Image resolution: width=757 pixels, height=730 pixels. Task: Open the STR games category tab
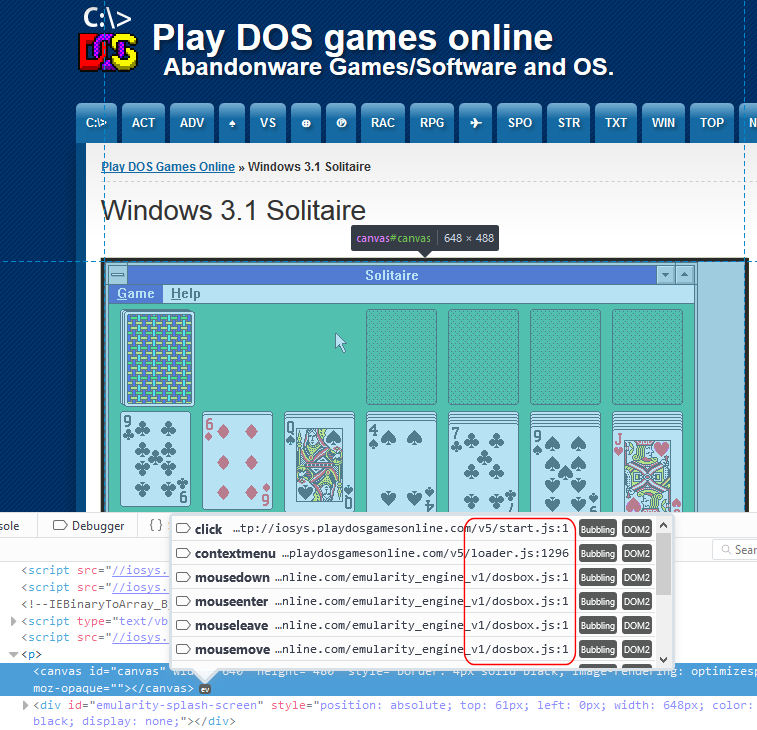(x=569, y=123)
